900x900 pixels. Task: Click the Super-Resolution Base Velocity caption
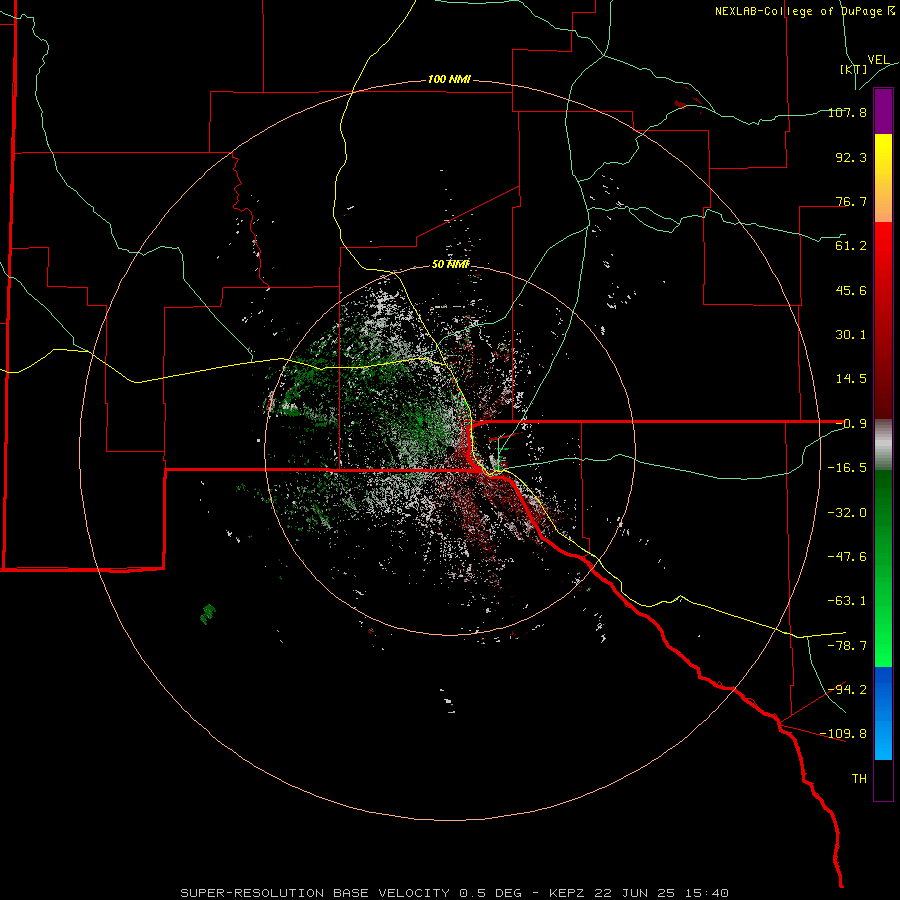pyautogui.click(x=455, y=893)
